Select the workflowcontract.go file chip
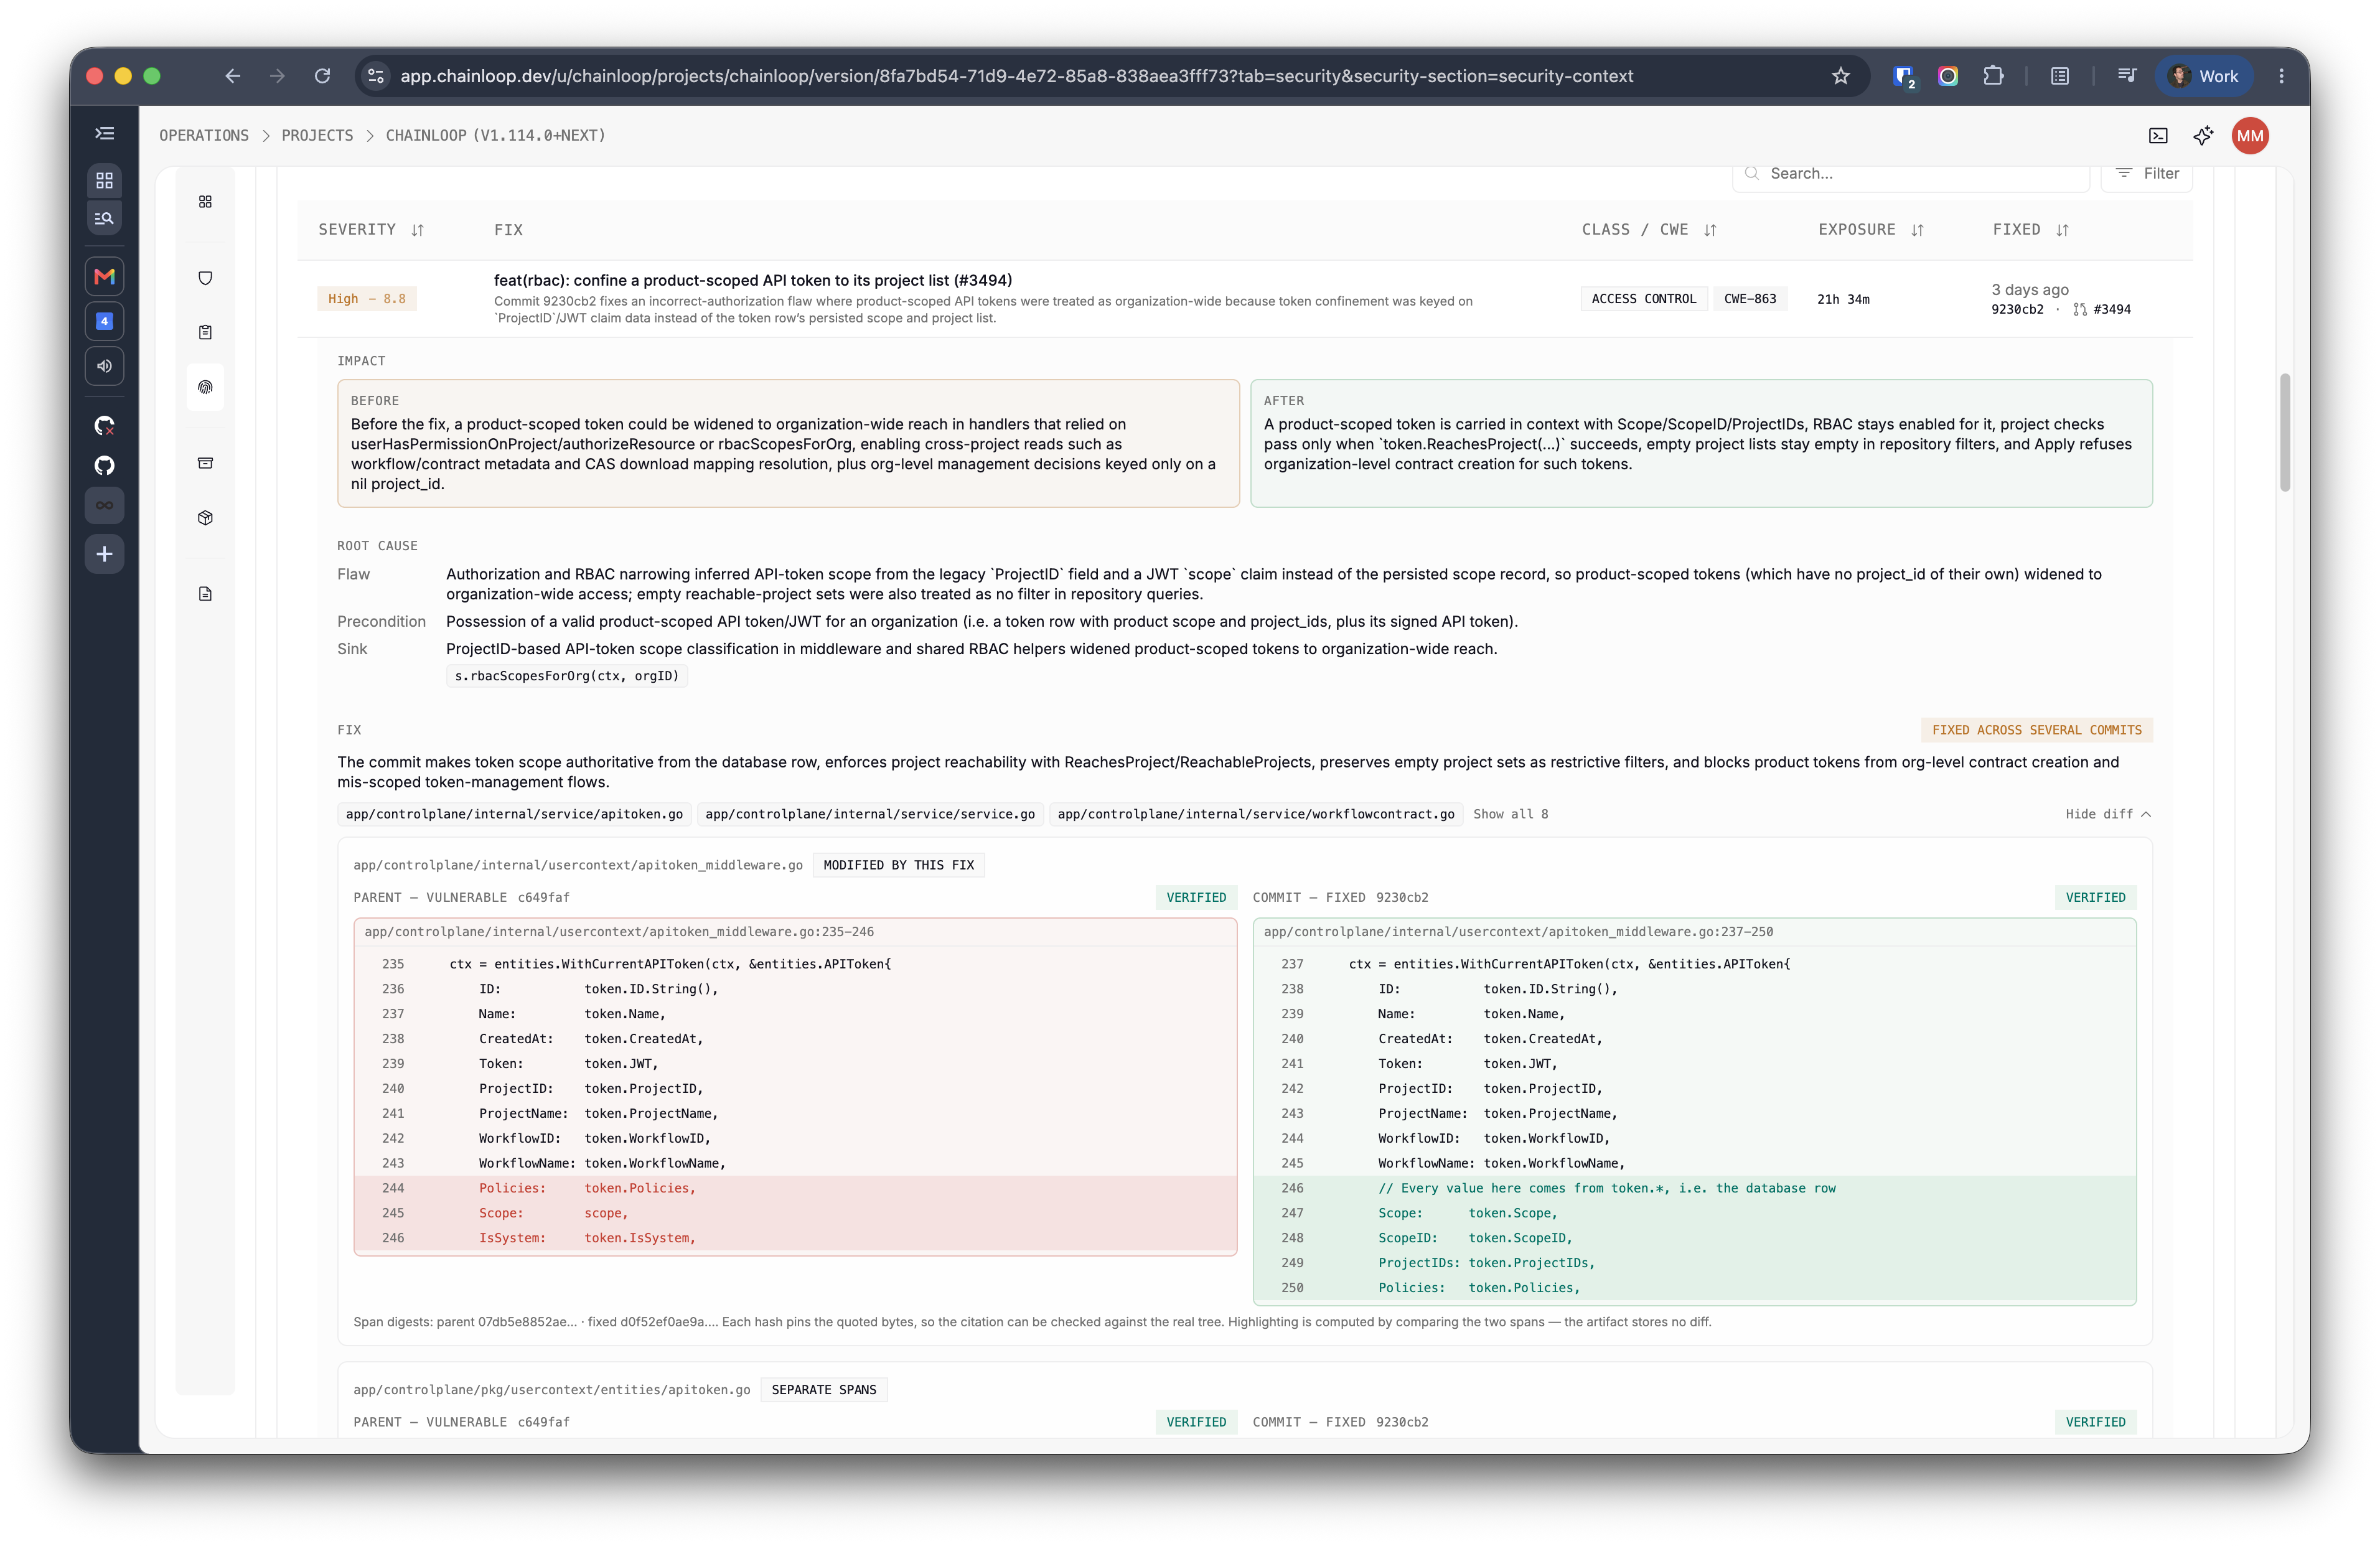 [x=1256, y=814]
